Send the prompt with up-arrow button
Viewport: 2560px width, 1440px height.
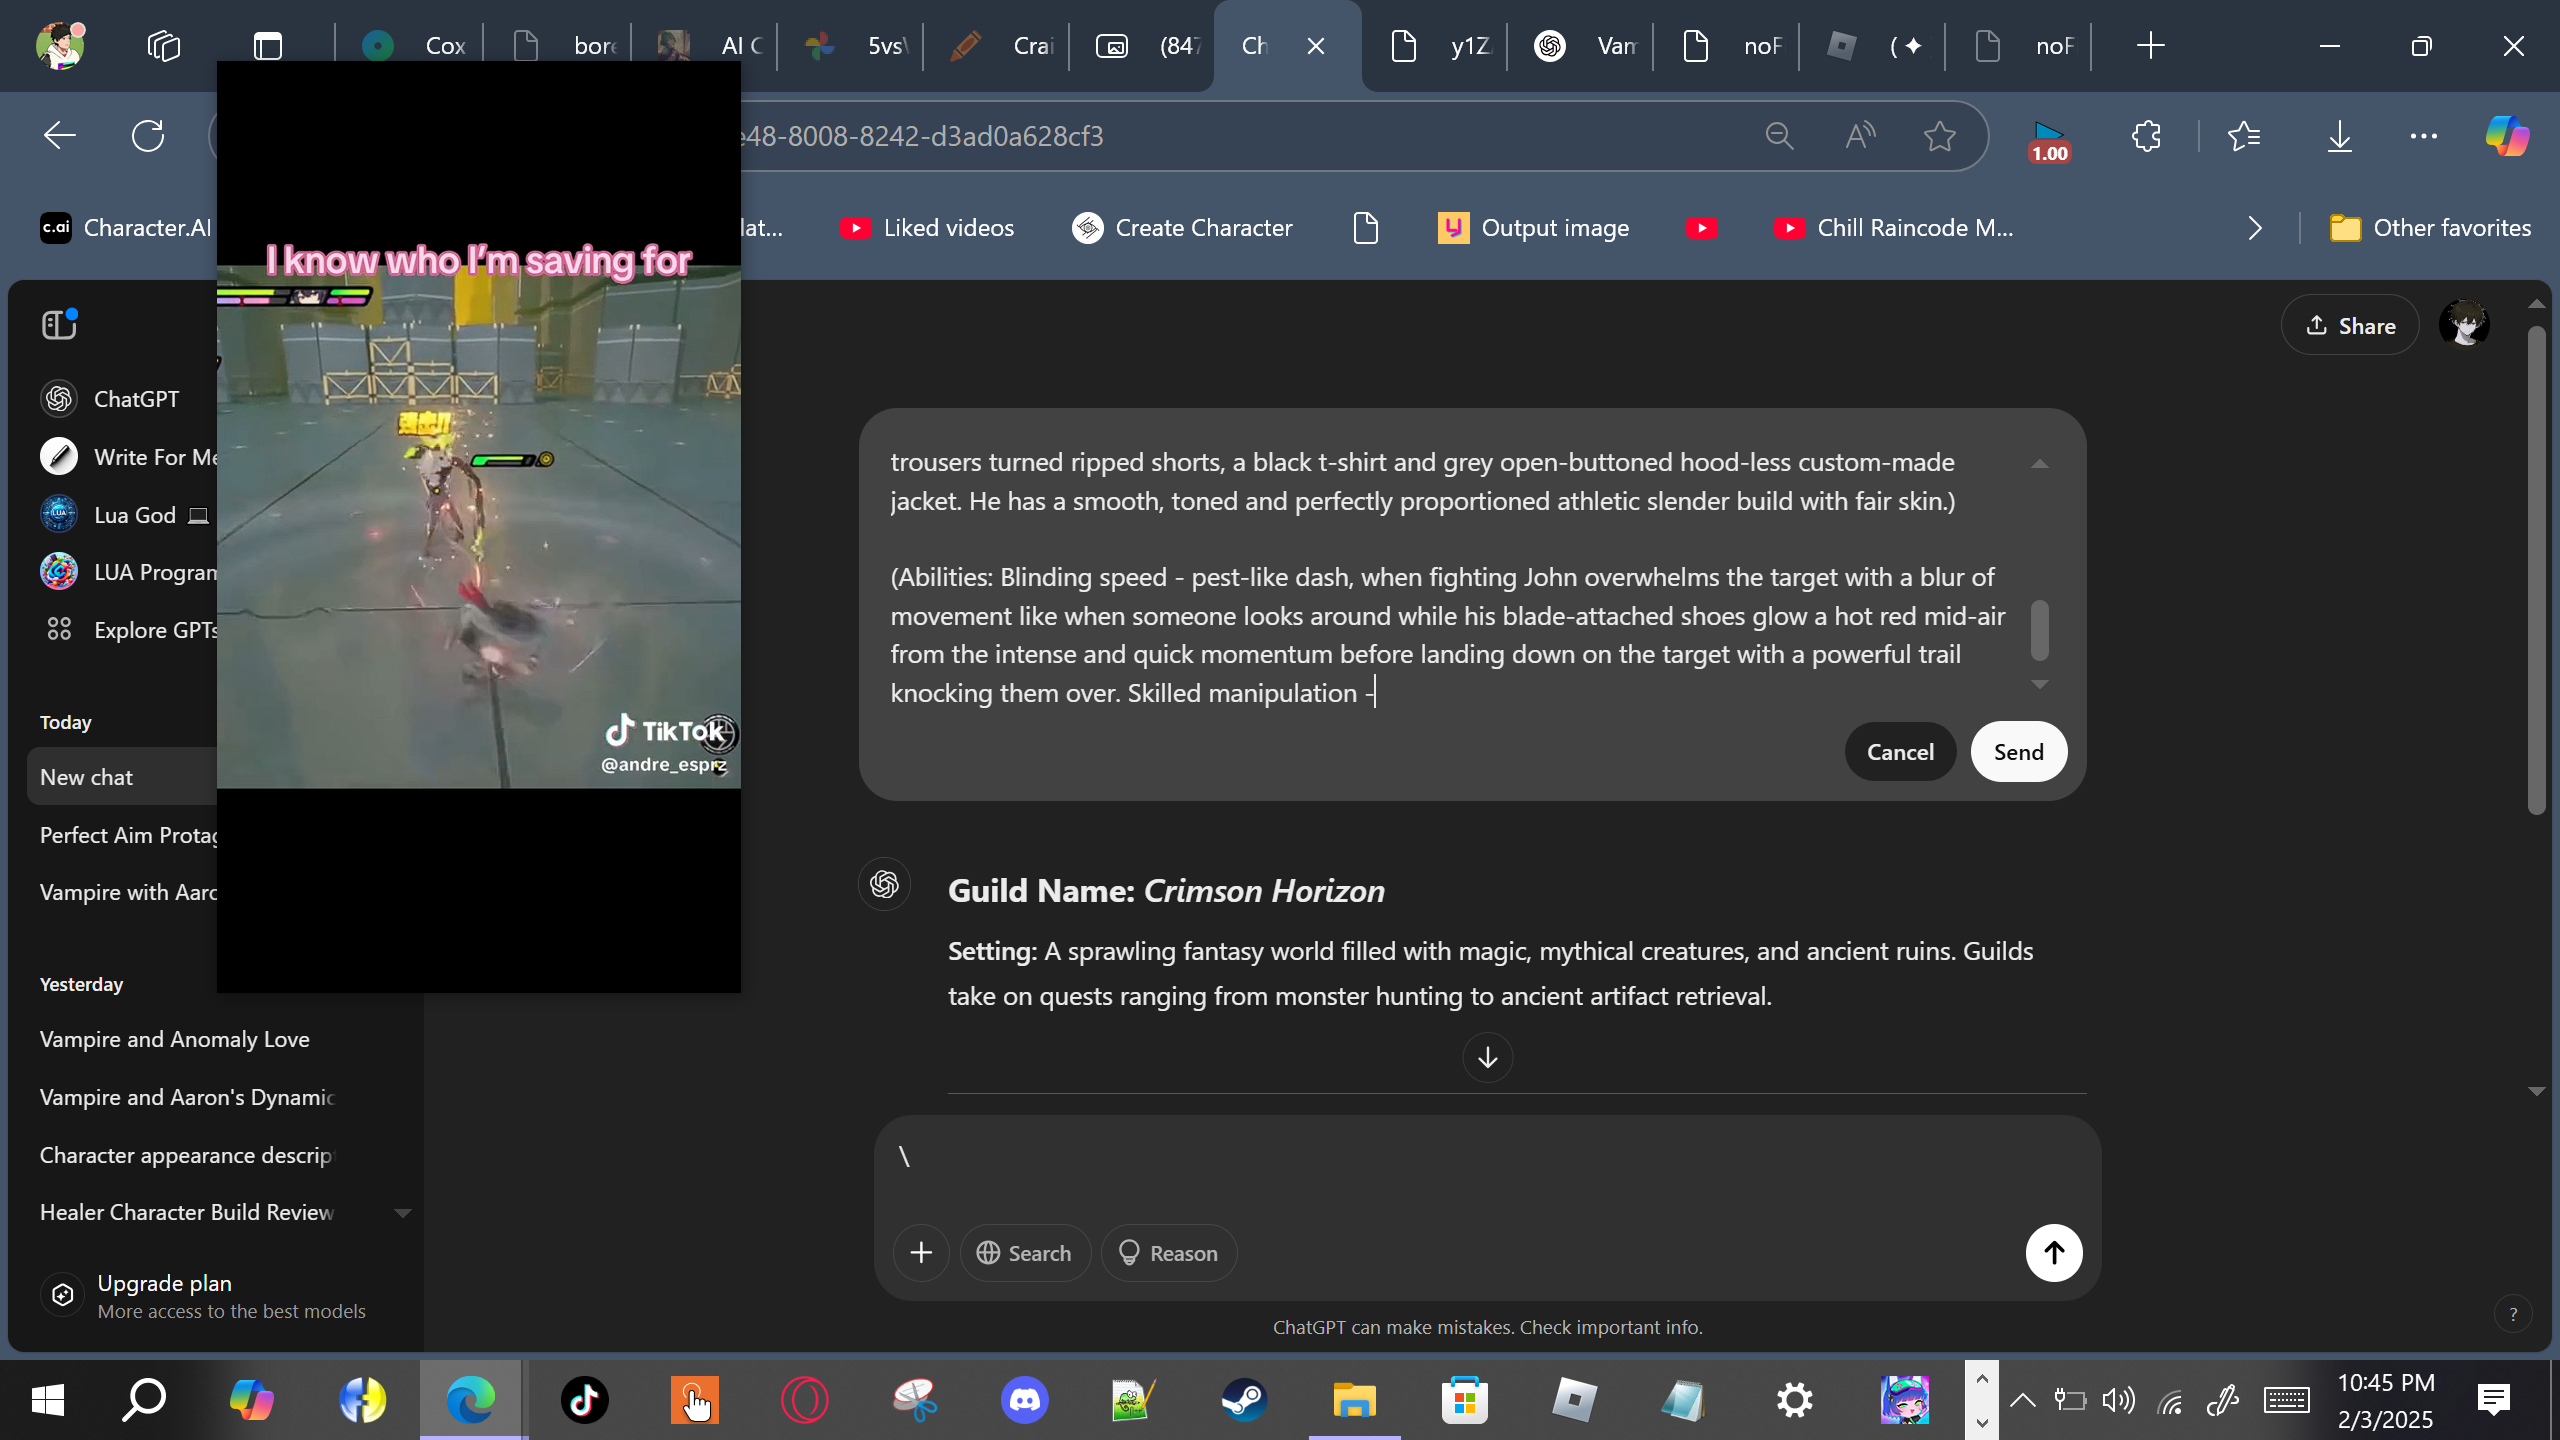coord(2054,1253)
